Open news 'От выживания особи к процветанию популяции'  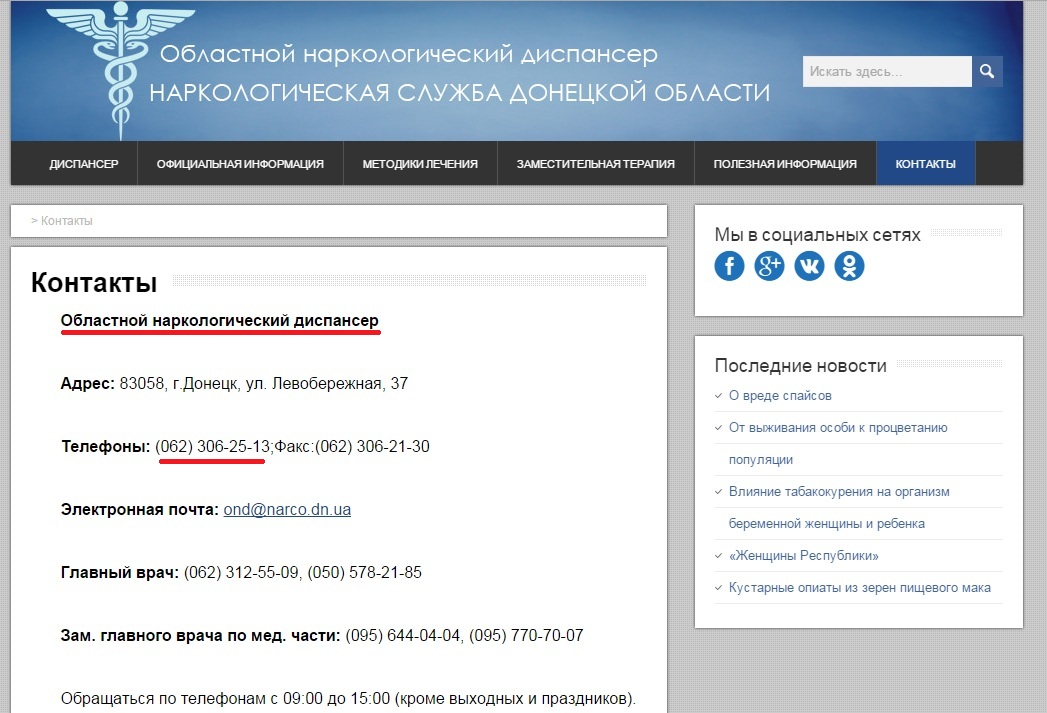(x=838, y=428)
